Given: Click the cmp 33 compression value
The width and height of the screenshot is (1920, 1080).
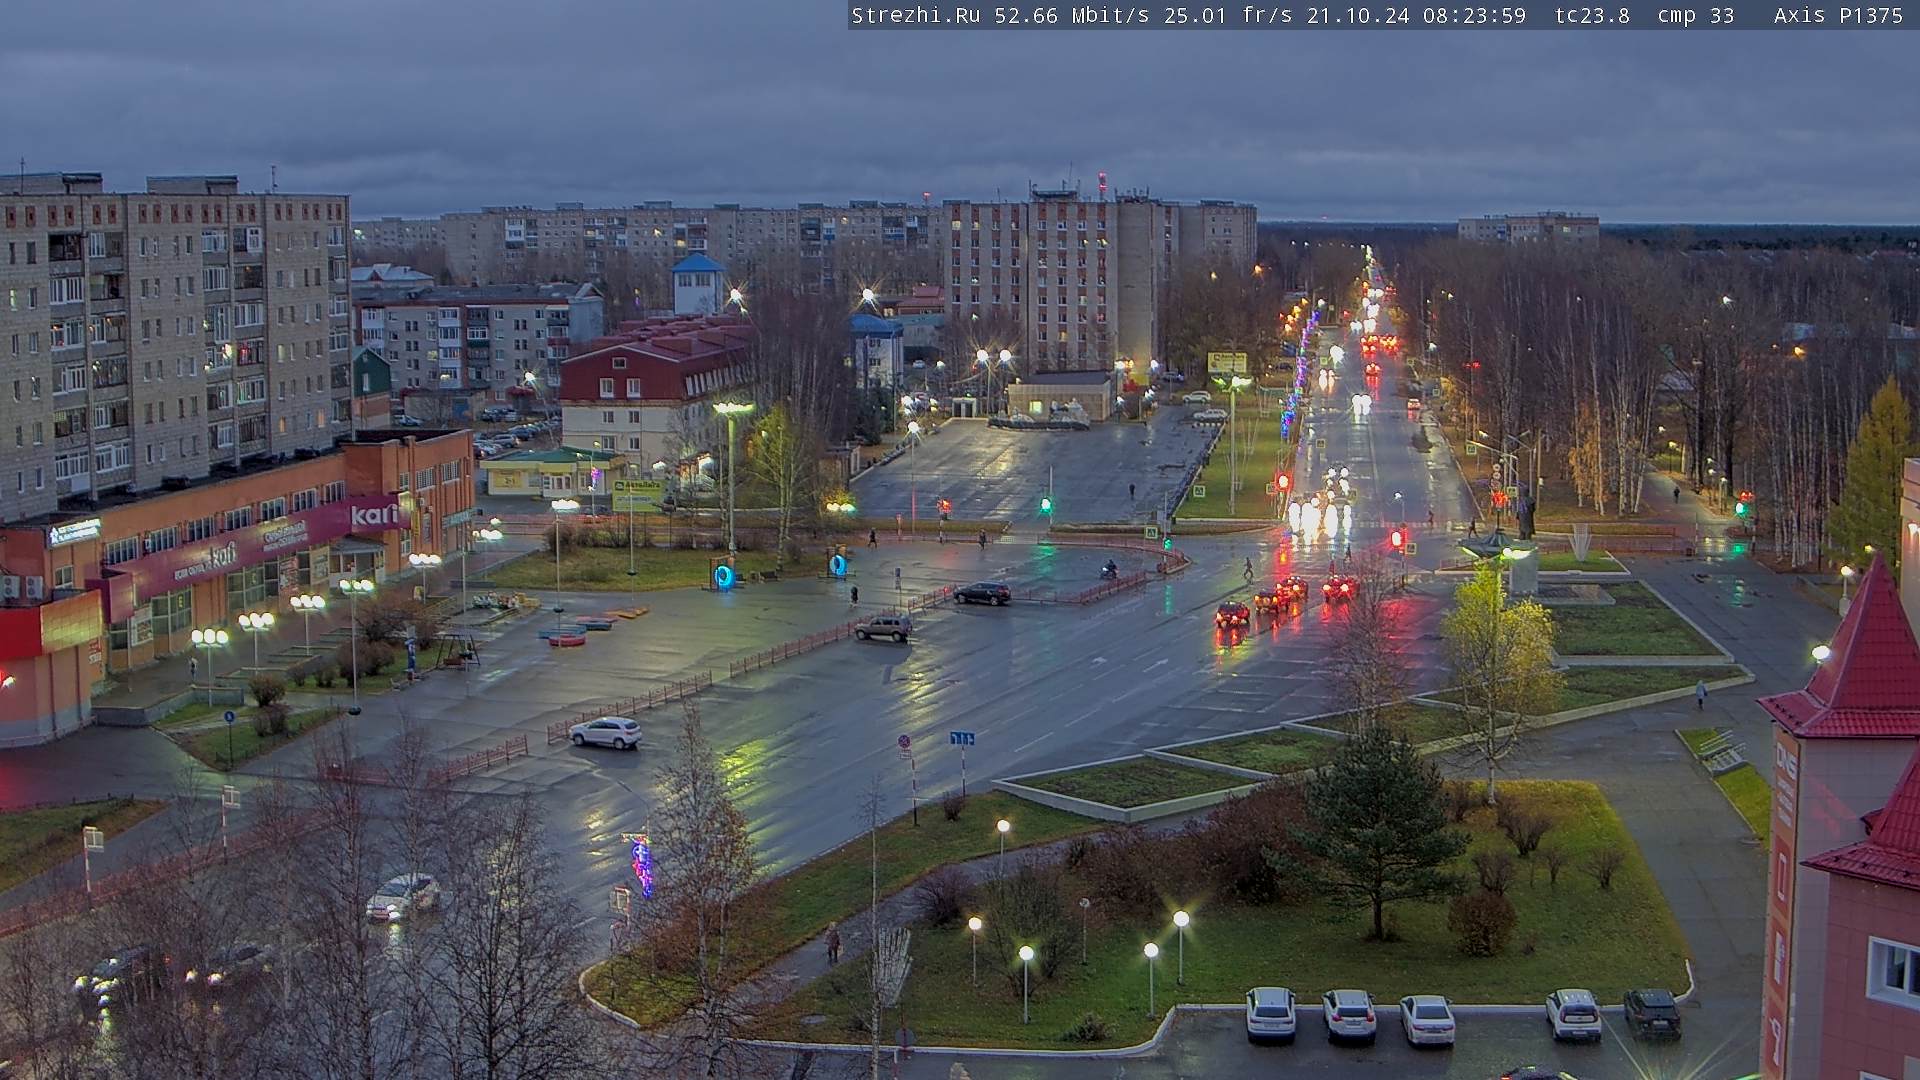Looking at the screenshot, I should 1695,15.
